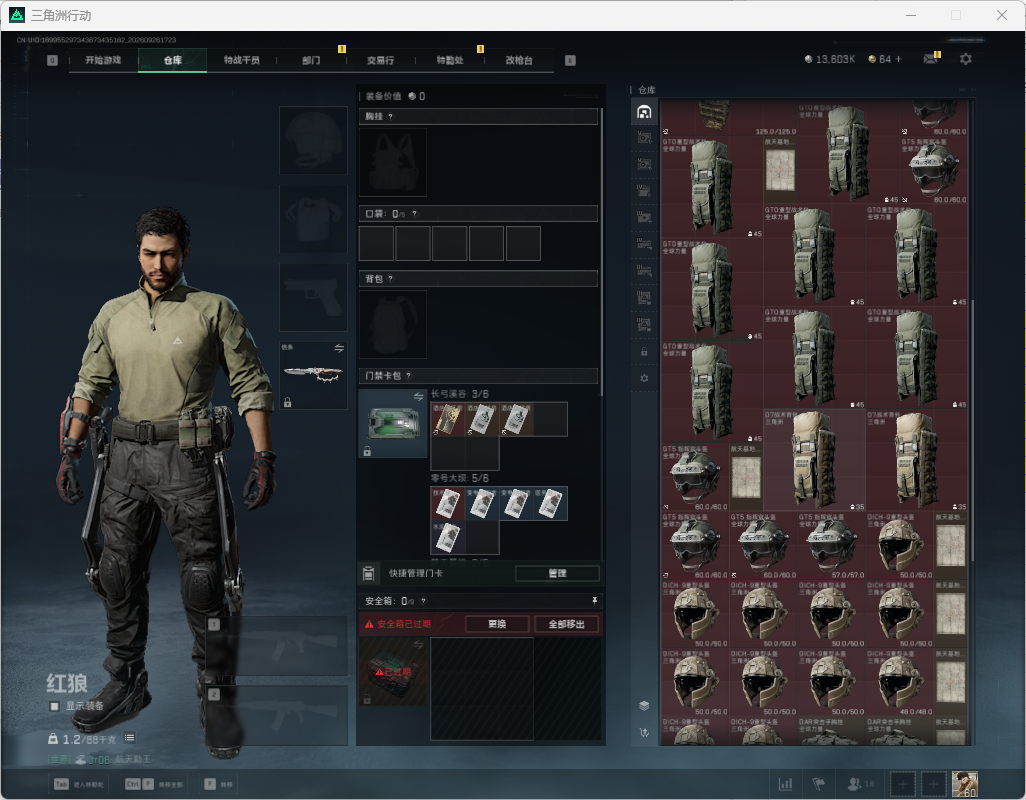Screen dimensions: 1026x800
Task: Select the empty backpack slot under 背包
Action: (393, 324)
